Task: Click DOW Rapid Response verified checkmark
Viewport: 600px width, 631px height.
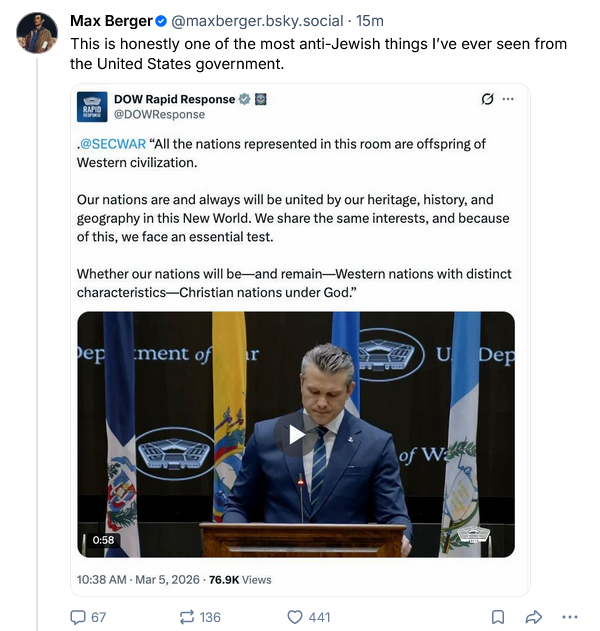Action: pyautogui.click(x=243, y=99)
